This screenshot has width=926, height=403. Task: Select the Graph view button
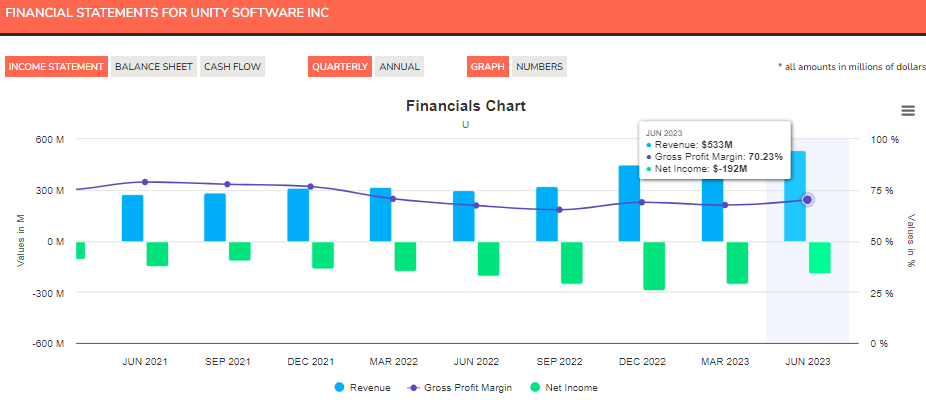pos(488,67)
